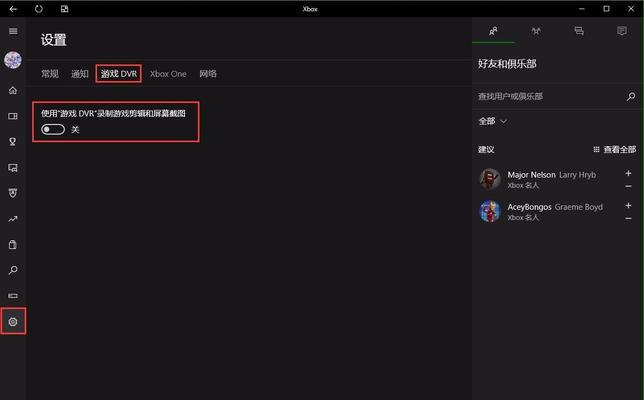
Task: Remove Major Nelson suggestion with minus
Action: tap(628, 186)
